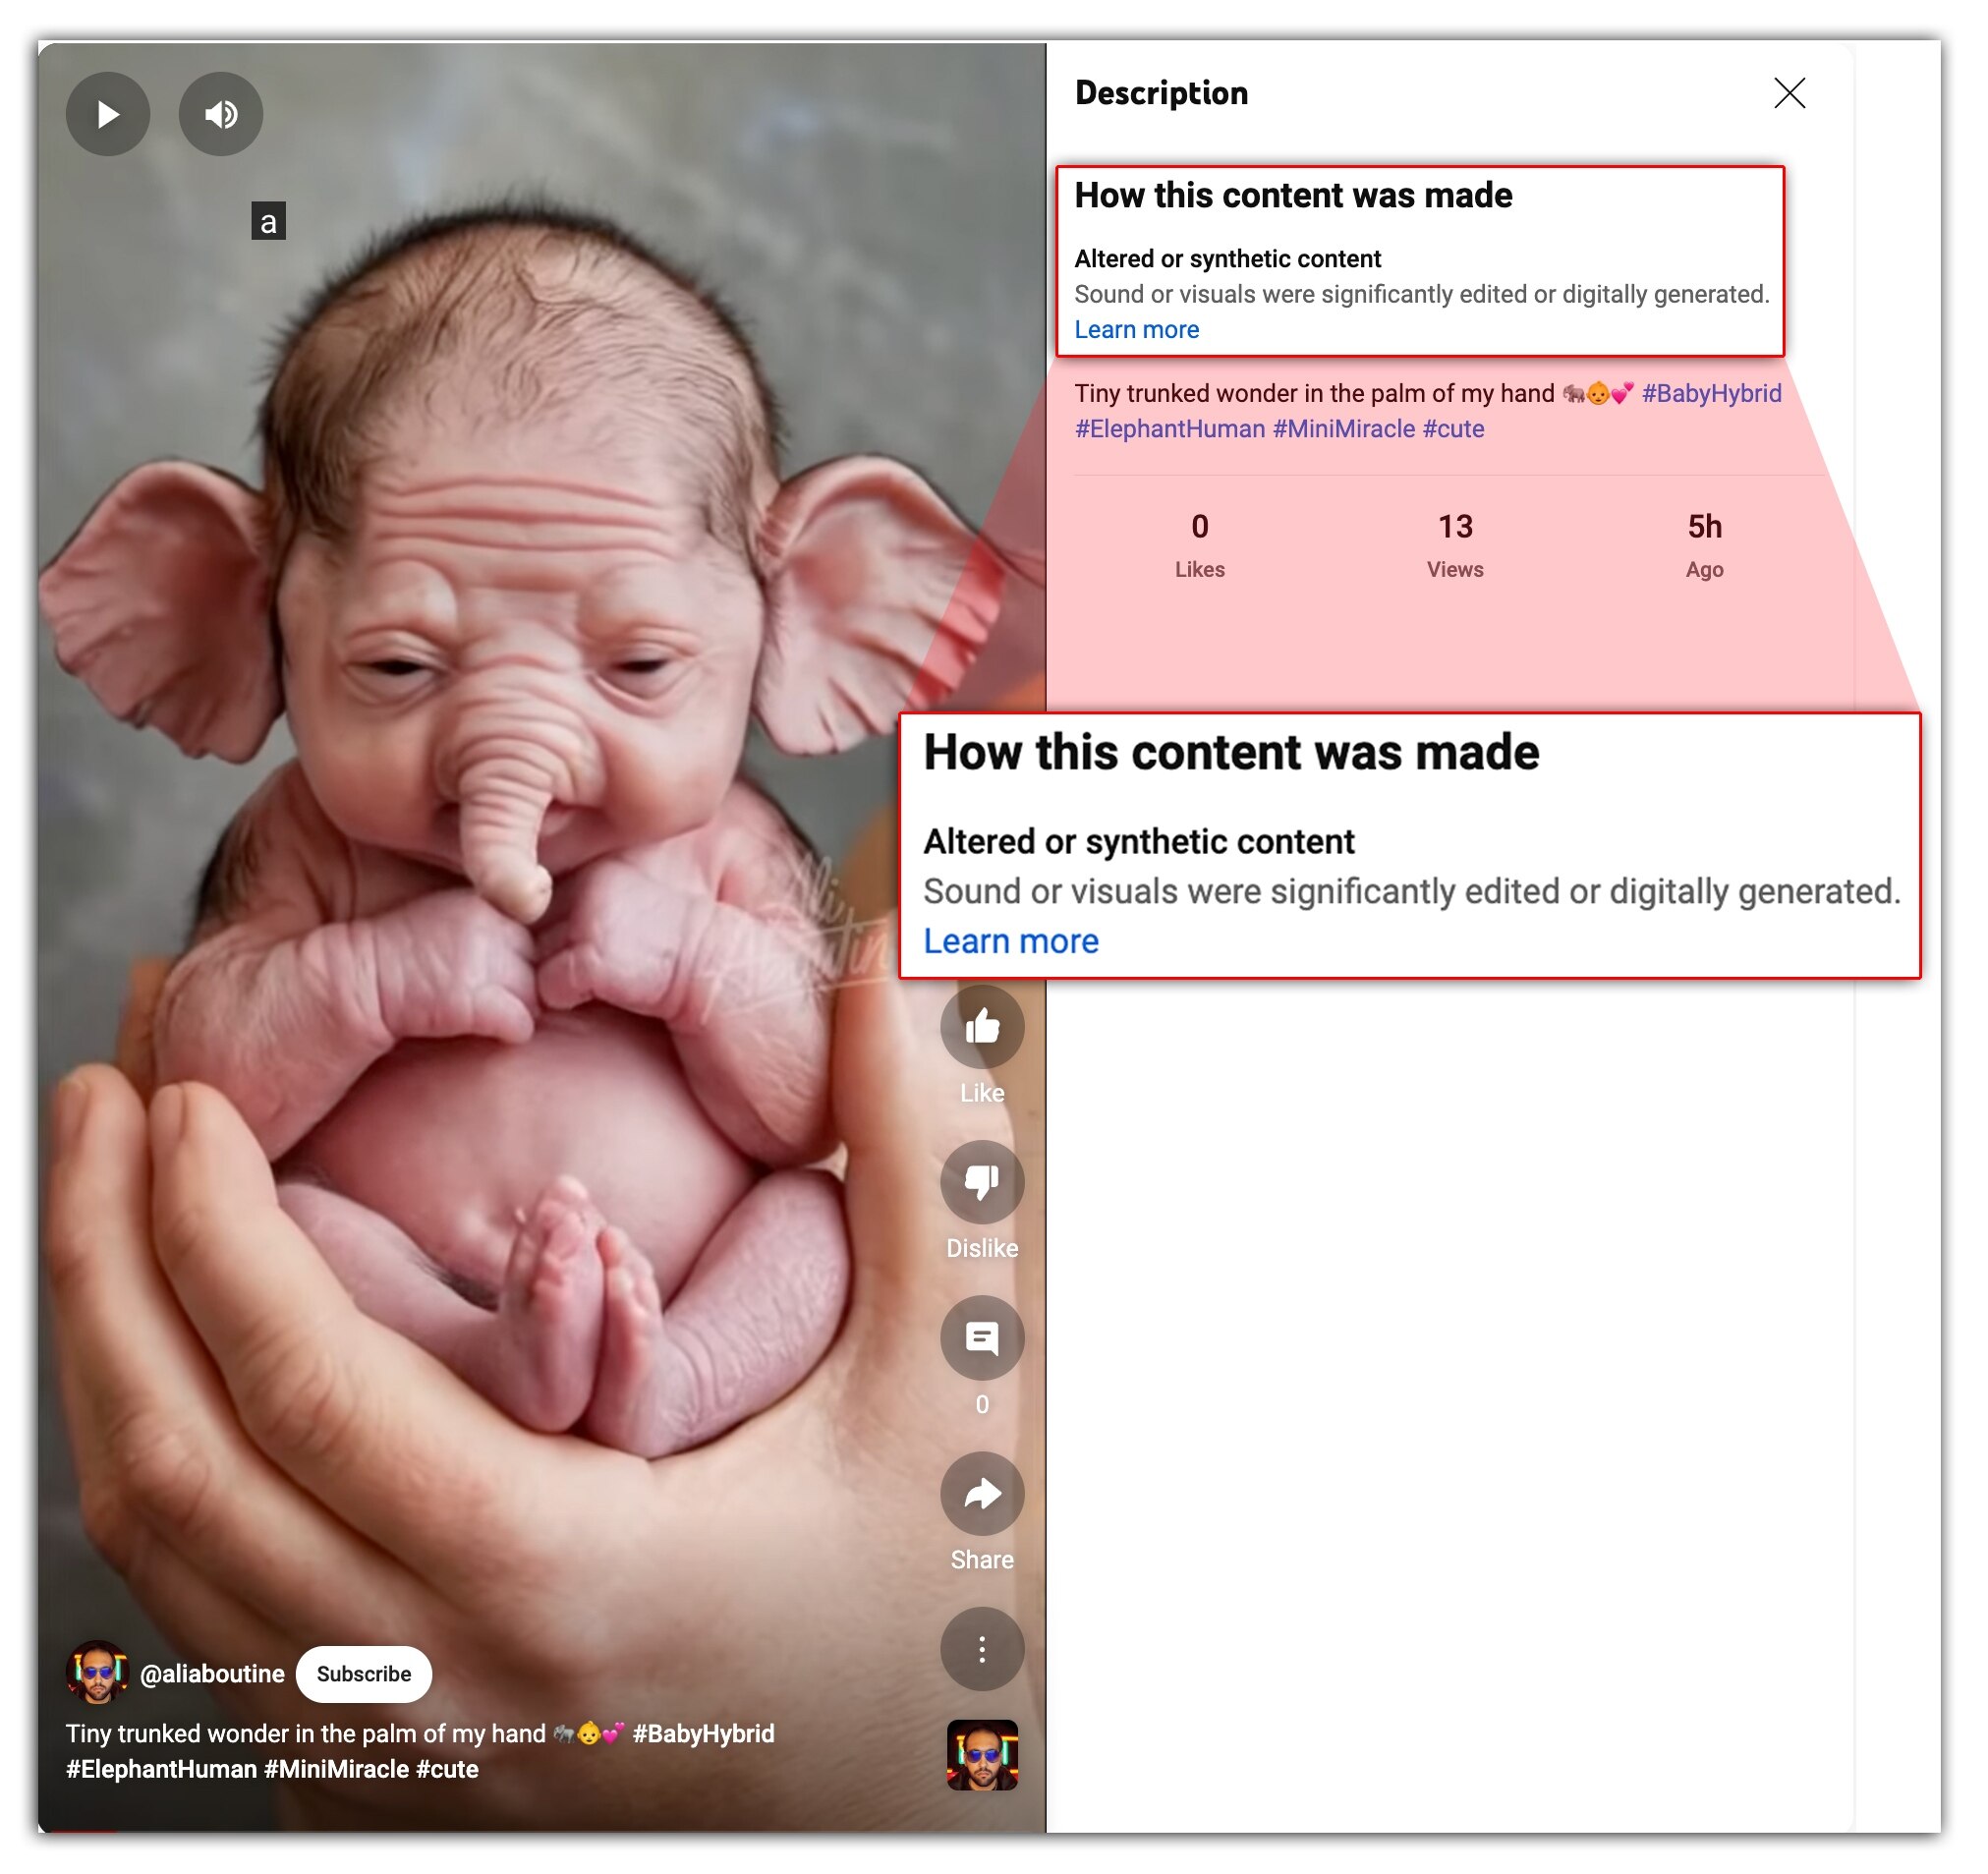The image size is (1988, 1874).
Task: Click the red video progress bar
Action: [x=85, y=1831]
